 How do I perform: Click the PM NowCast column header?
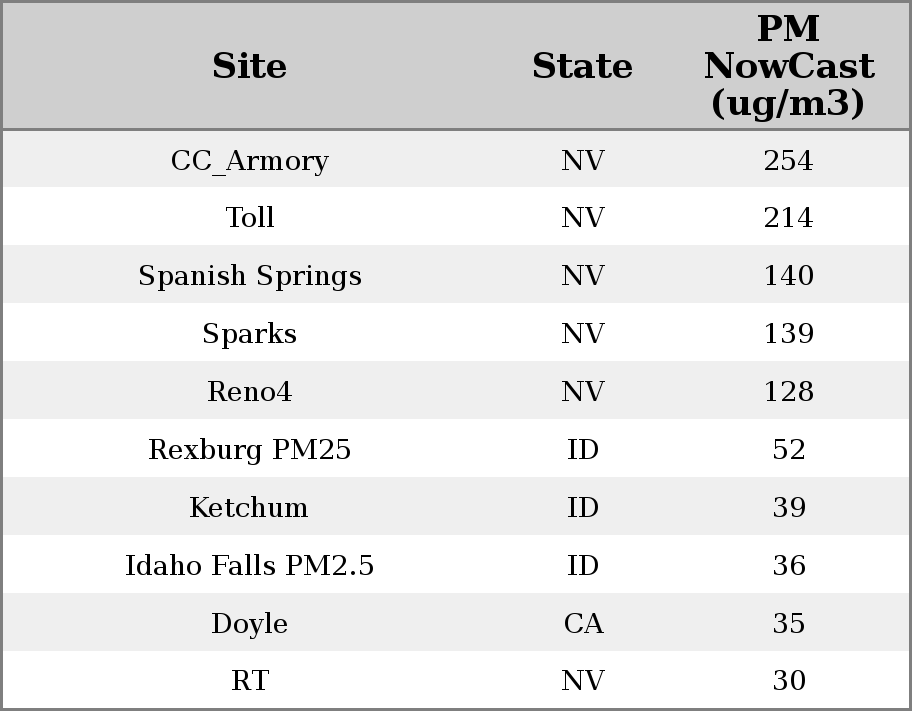tap(788, 66)
